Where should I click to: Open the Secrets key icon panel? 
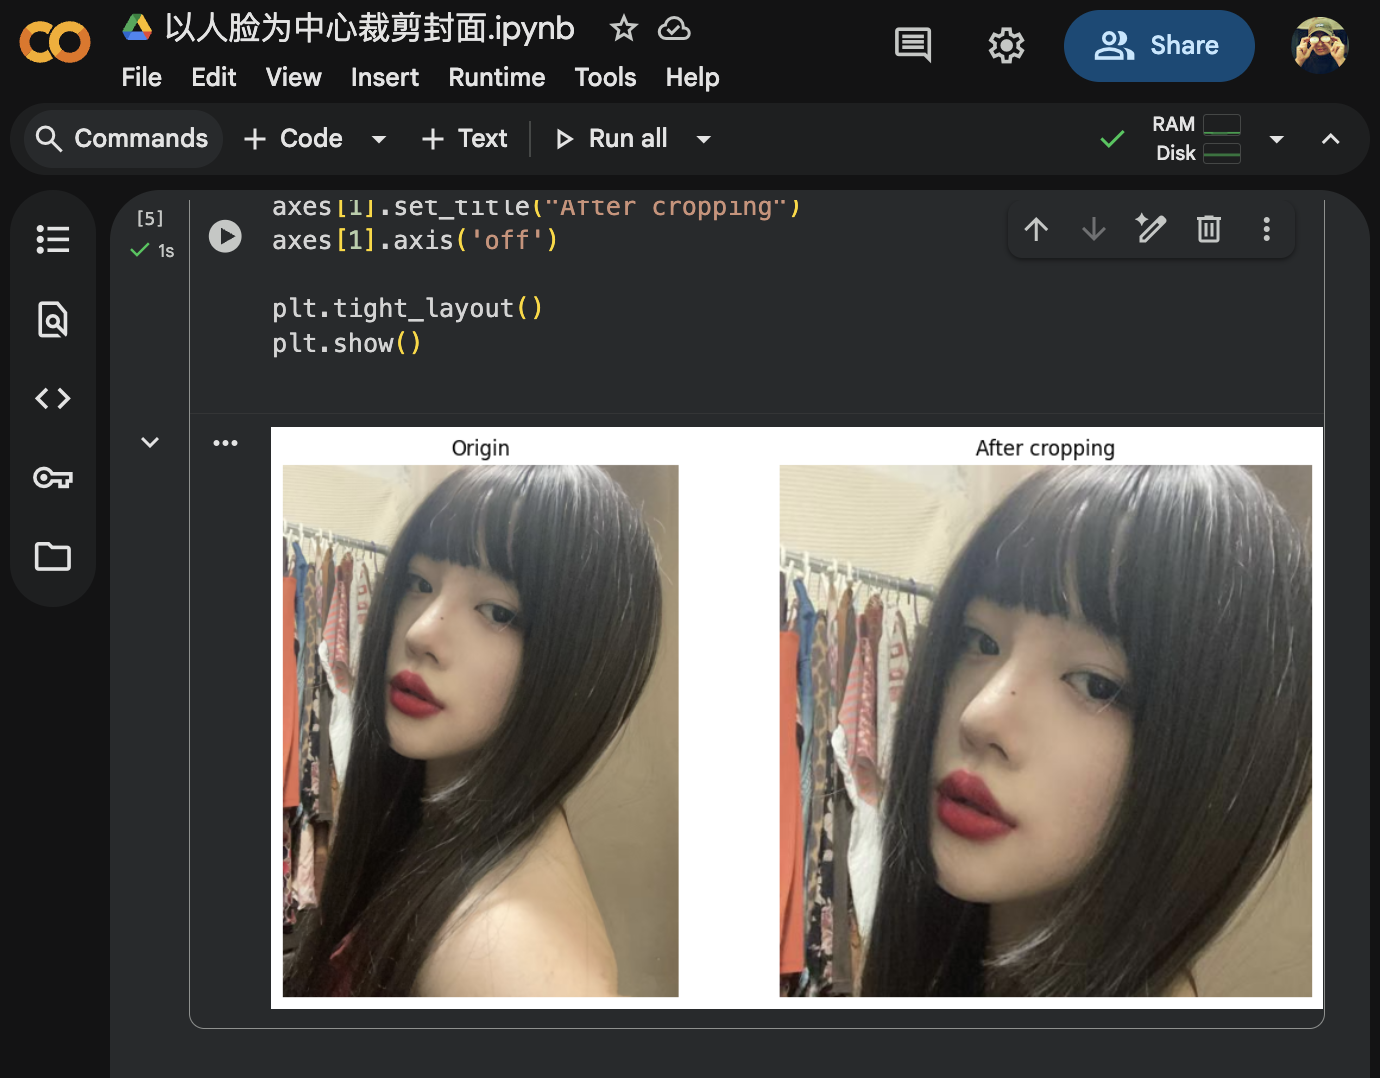tap(53, 478)
